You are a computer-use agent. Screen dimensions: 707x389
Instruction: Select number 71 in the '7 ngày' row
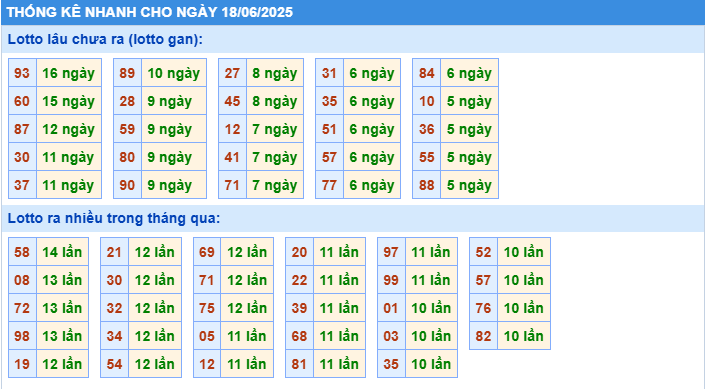click(x=232, y=184)
